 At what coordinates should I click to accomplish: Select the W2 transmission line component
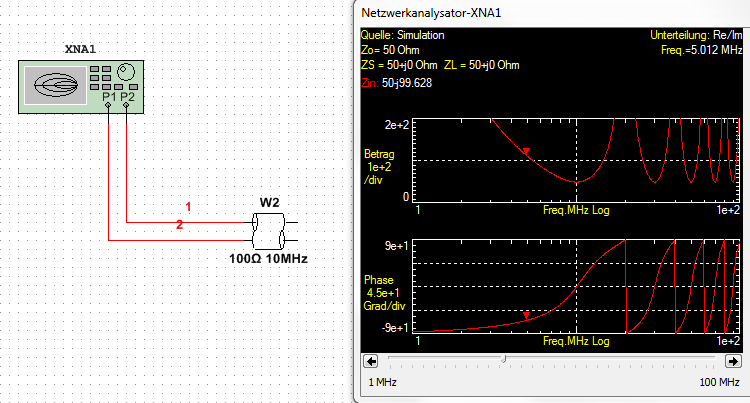[x=268, y=231]
